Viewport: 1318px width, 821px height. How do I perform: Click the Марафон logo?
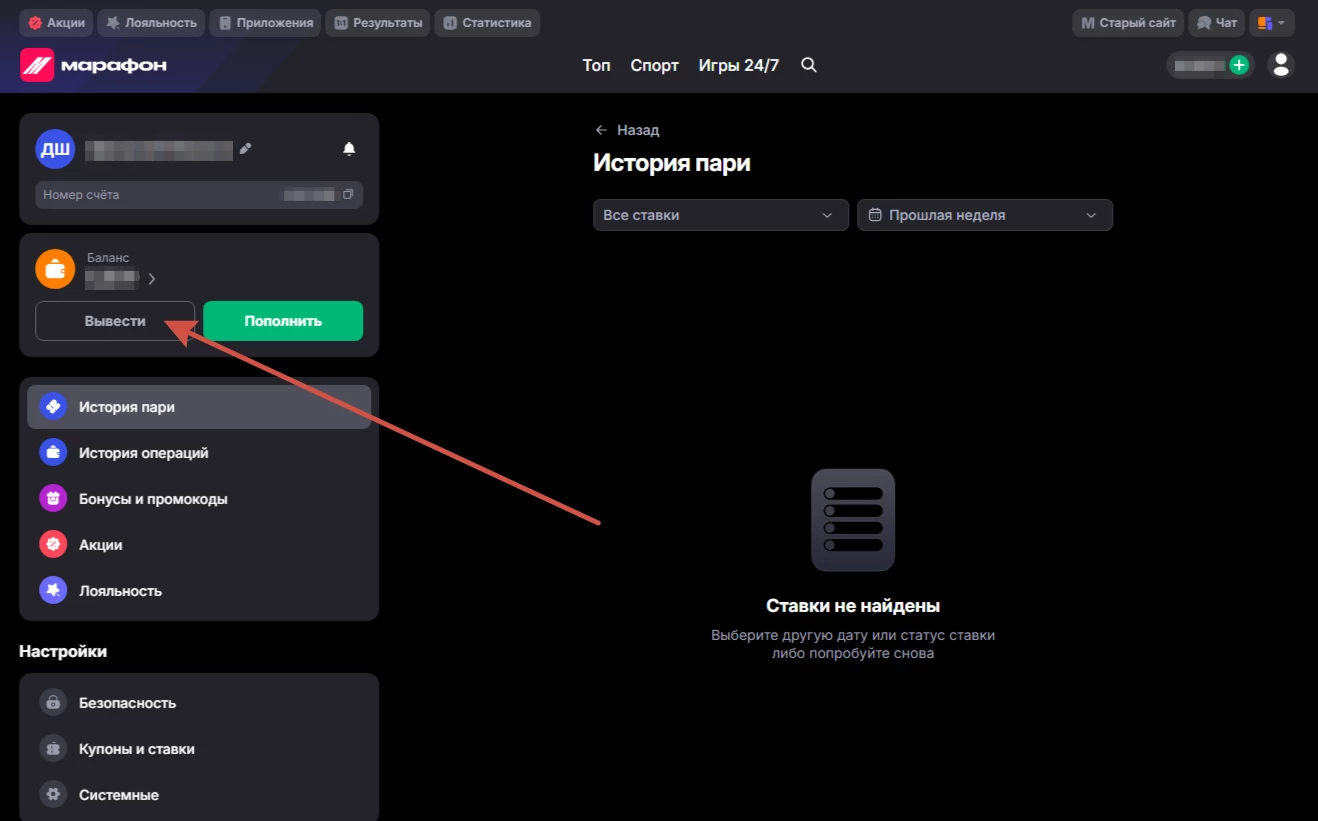pos(94,65)
